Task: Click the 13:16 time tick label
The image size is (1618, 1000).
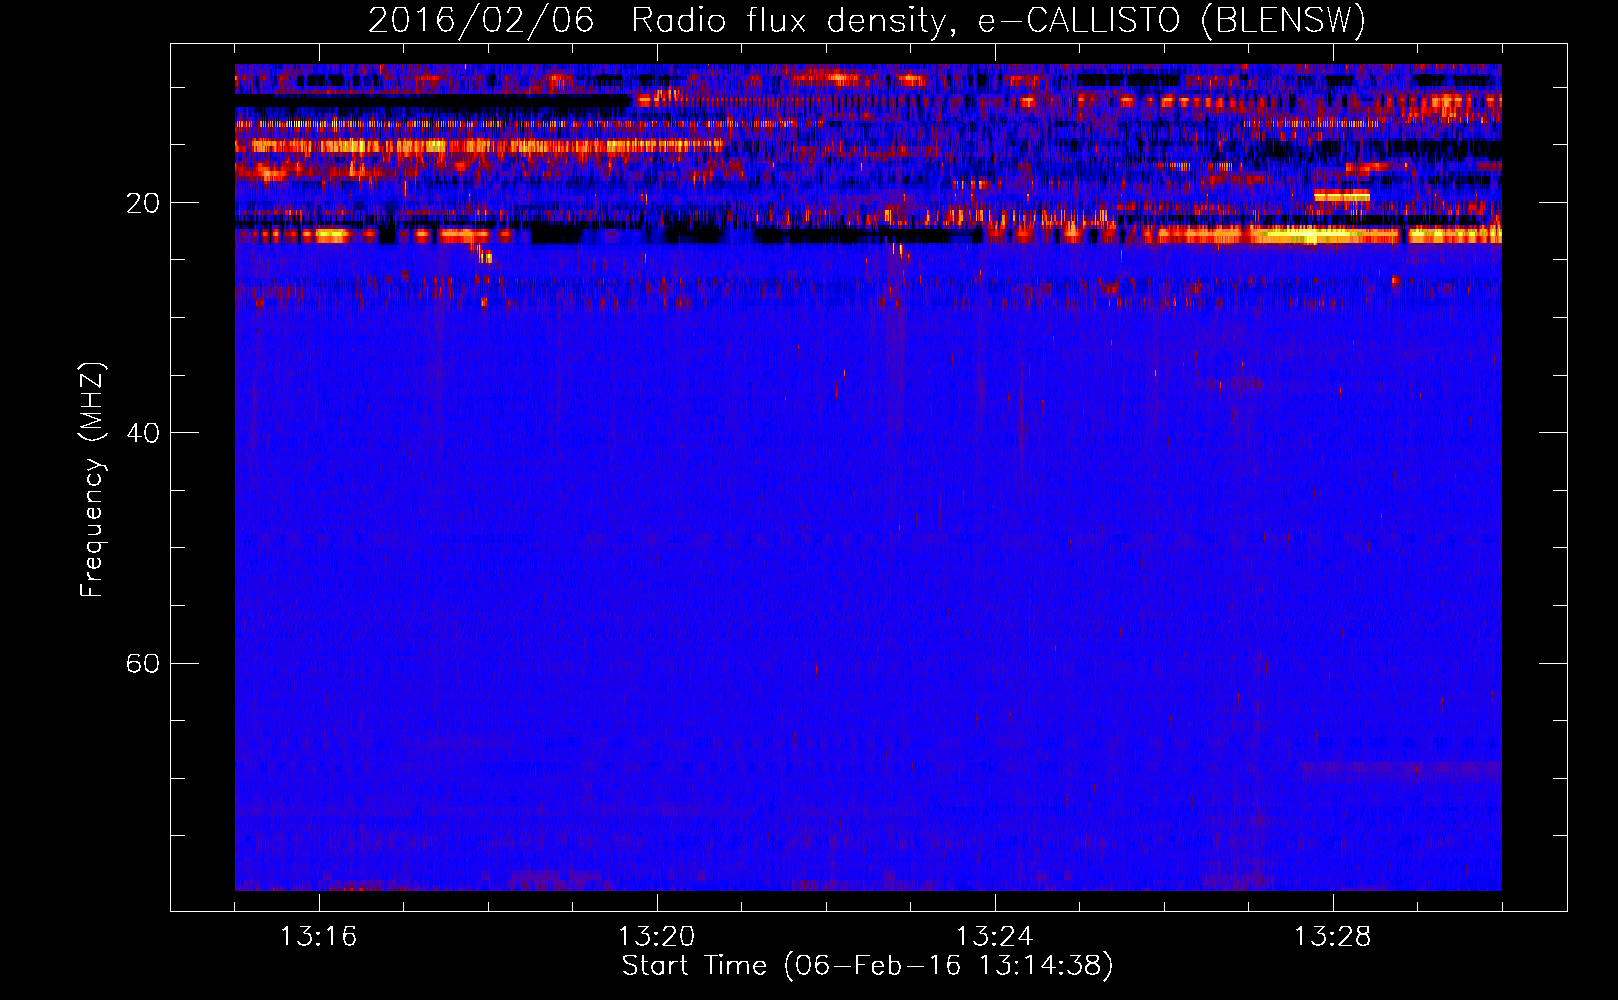Action: click(x=318, y=937)
